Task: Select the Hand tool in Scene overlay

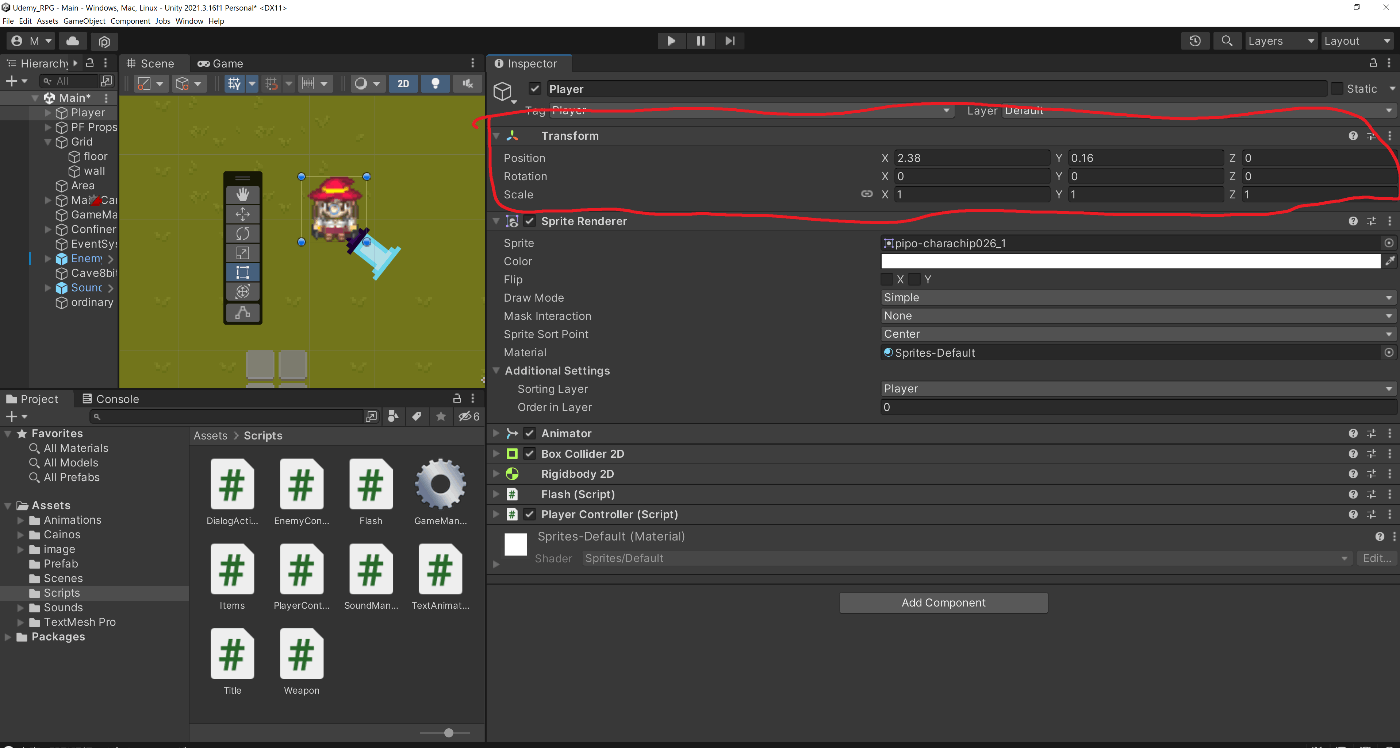Action: [x=242, y=194]
